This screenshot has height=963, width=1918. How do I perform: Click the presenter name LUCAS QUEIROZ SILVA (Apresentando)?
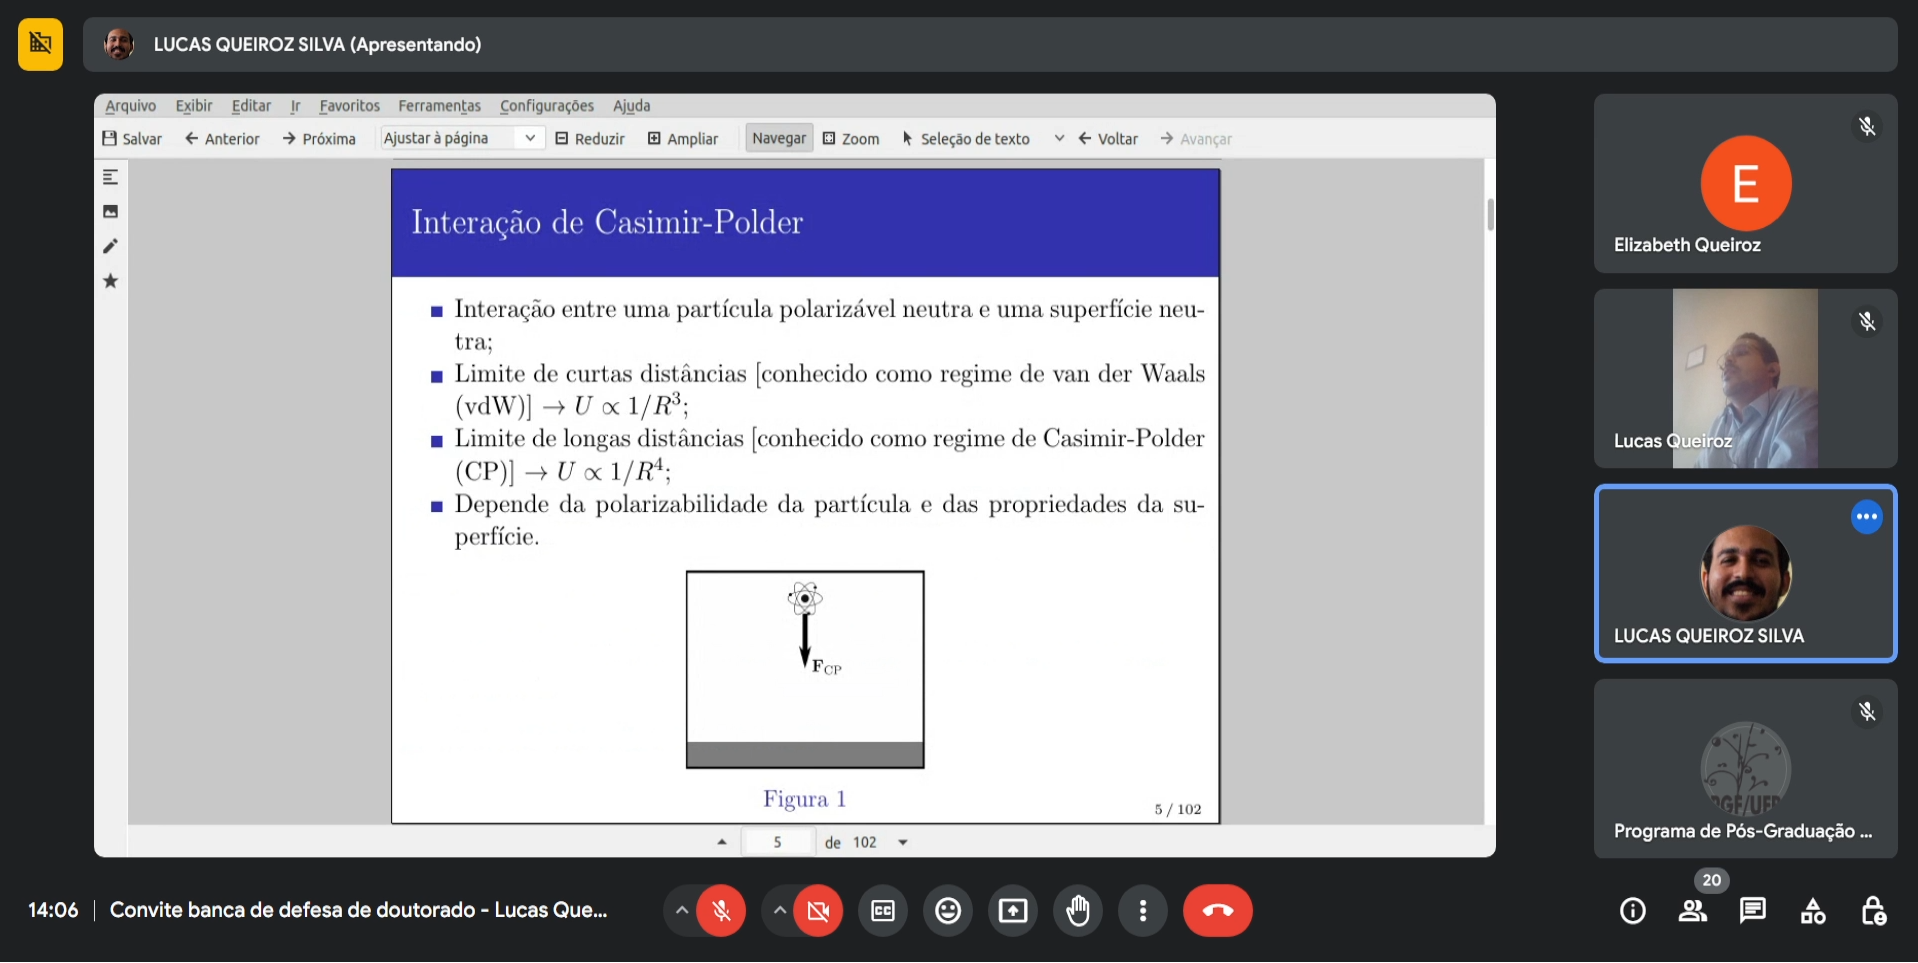[x=317, y=44]
